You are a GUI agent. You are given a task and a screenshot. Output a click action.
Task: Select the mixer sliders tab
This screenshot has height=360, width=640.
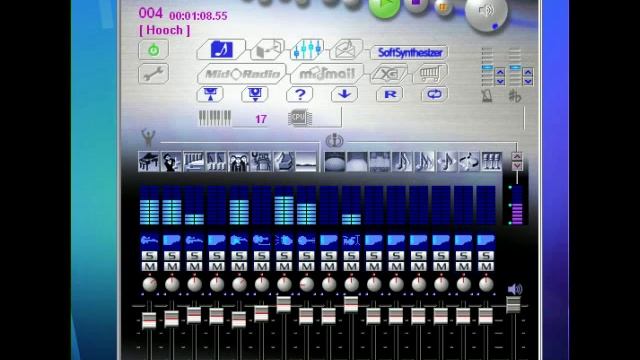(x=308, y=50)
